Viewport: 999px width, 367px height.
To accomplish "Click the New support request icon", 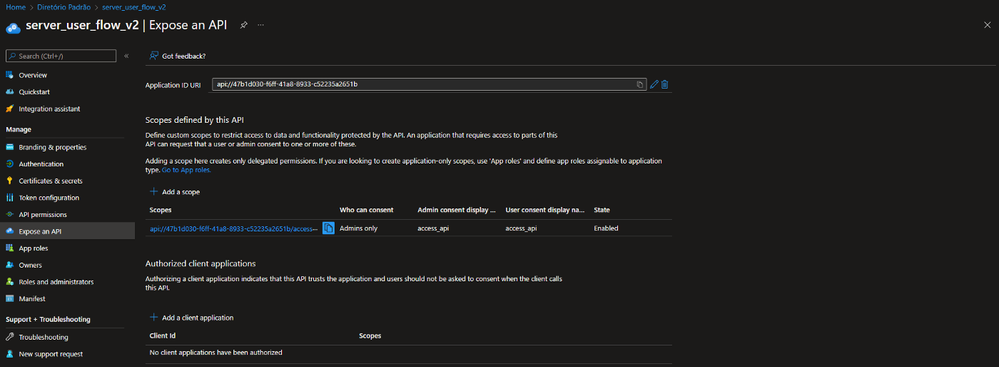I will 10,354.
